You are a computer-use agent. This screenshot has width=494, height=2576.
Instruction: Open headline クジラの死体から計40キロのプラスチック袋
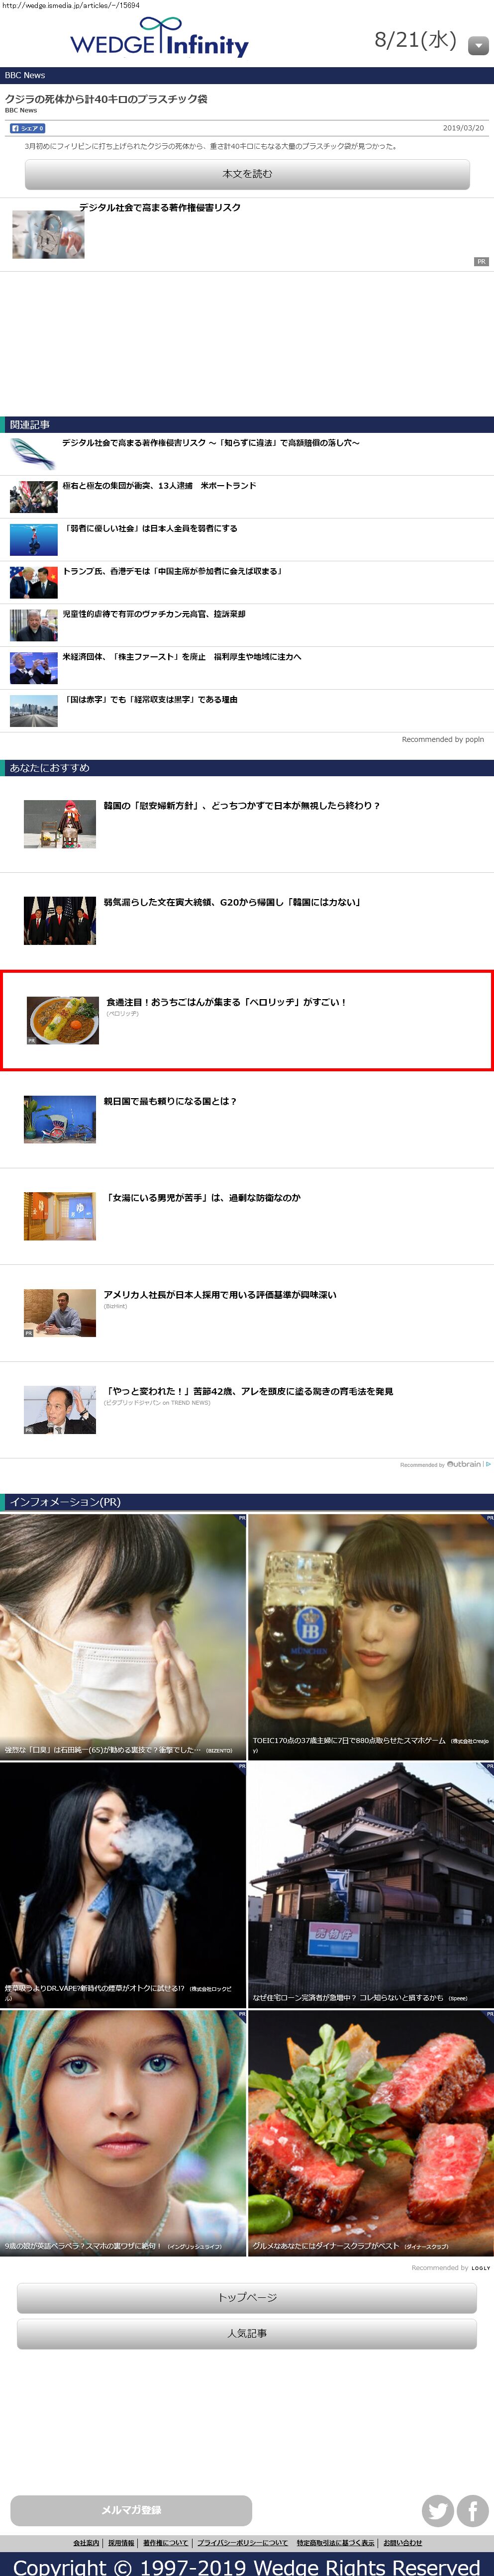tap(106, 98)
